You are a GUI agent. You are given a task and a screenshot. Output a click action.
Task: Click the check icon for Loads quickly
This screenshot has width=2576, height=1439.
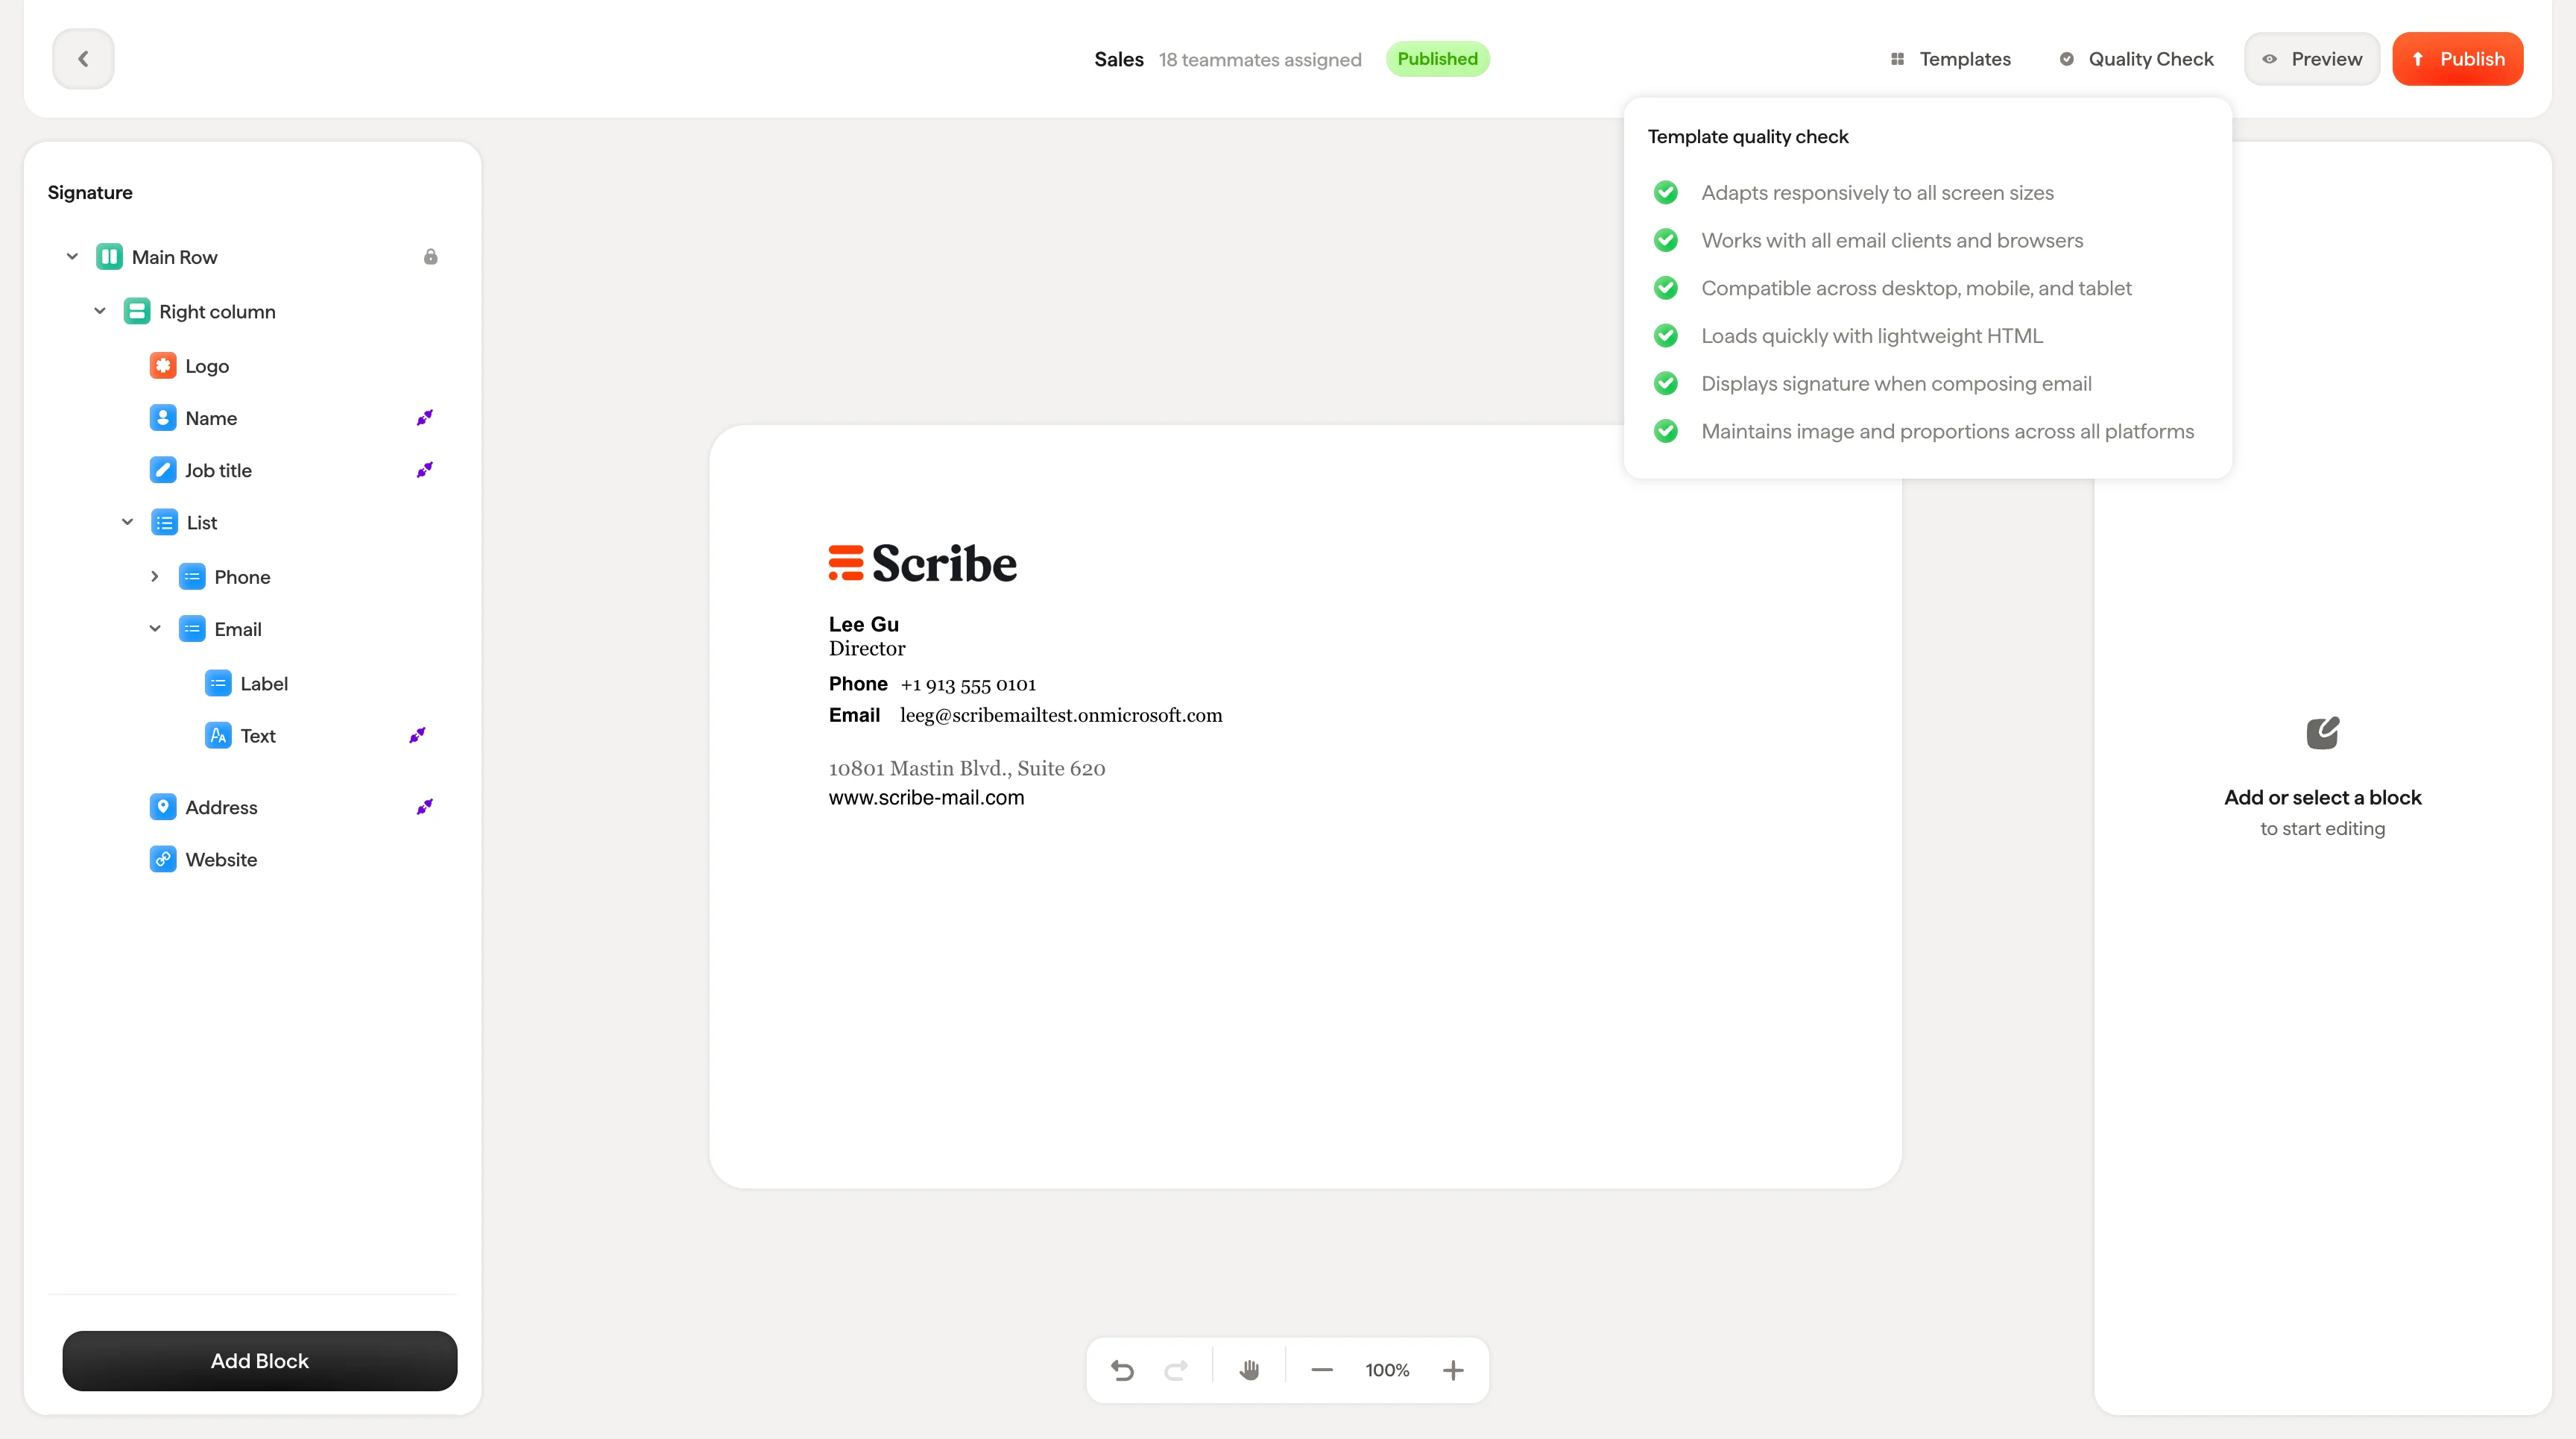click(x=1665, y=335)
